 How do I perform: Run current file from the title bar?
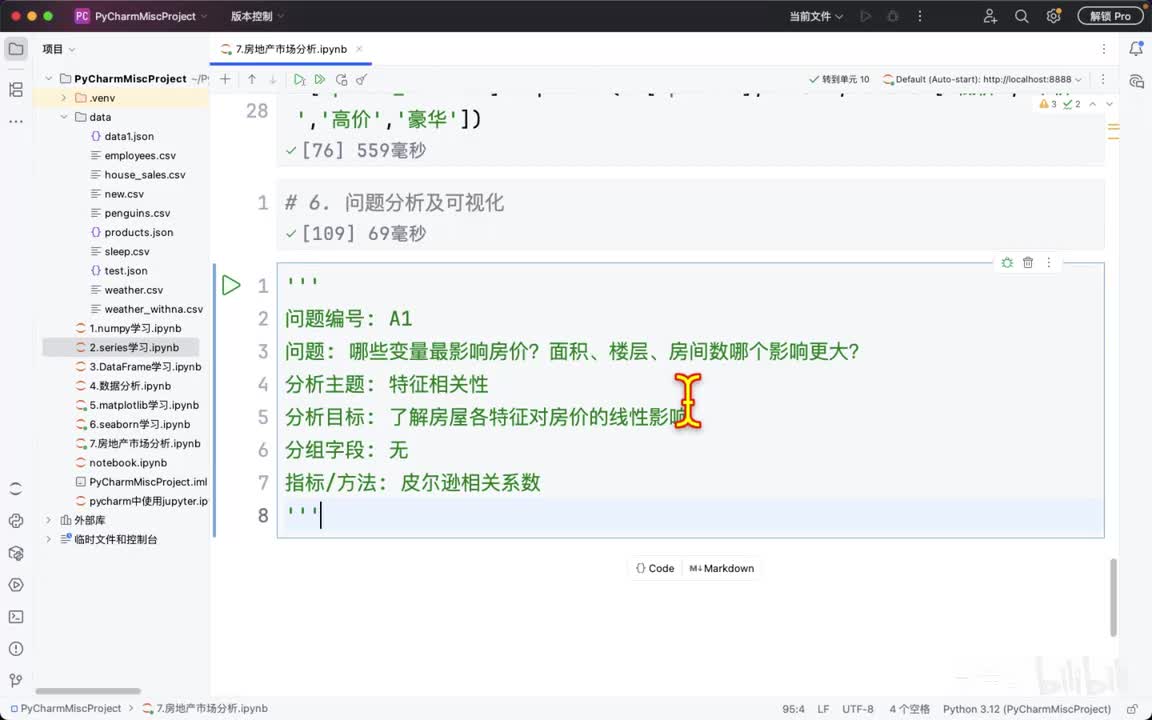tap(865, 16)
